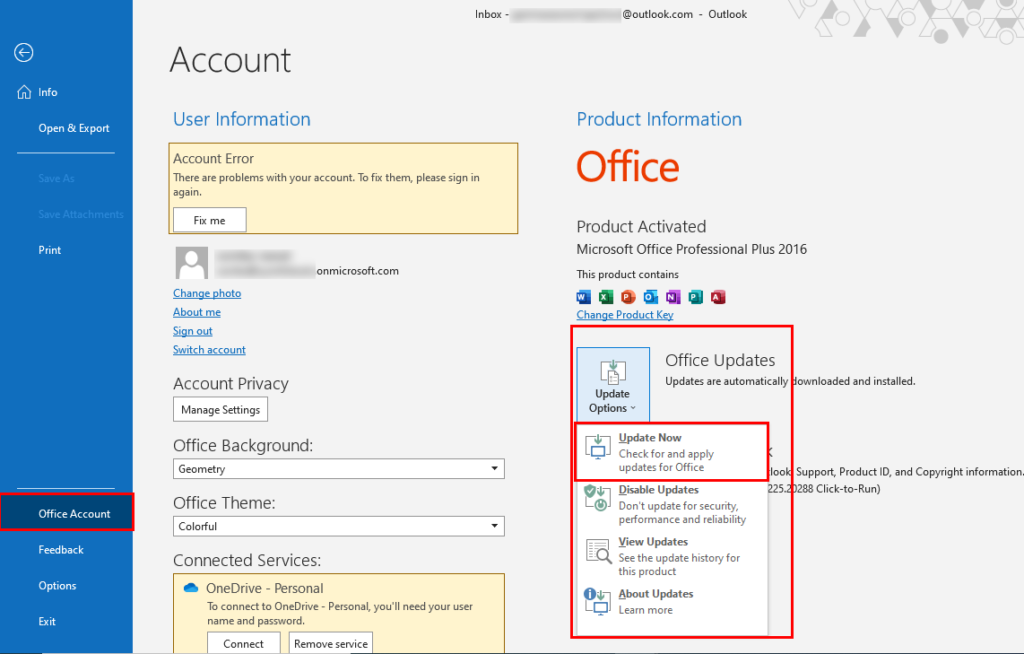Choose About Updates menu entry
This screenshot has height=654, width=1024.
[x=672, y=602]
